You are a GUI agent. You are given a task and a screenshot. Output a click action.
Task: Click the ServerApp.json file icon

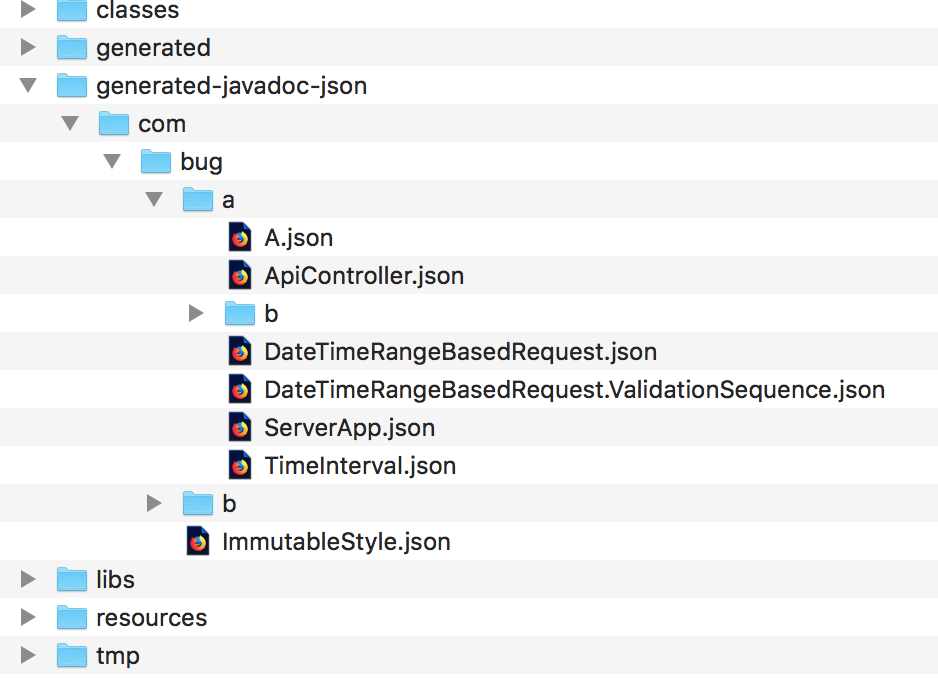pyautogui.click(x=240, y=427)
